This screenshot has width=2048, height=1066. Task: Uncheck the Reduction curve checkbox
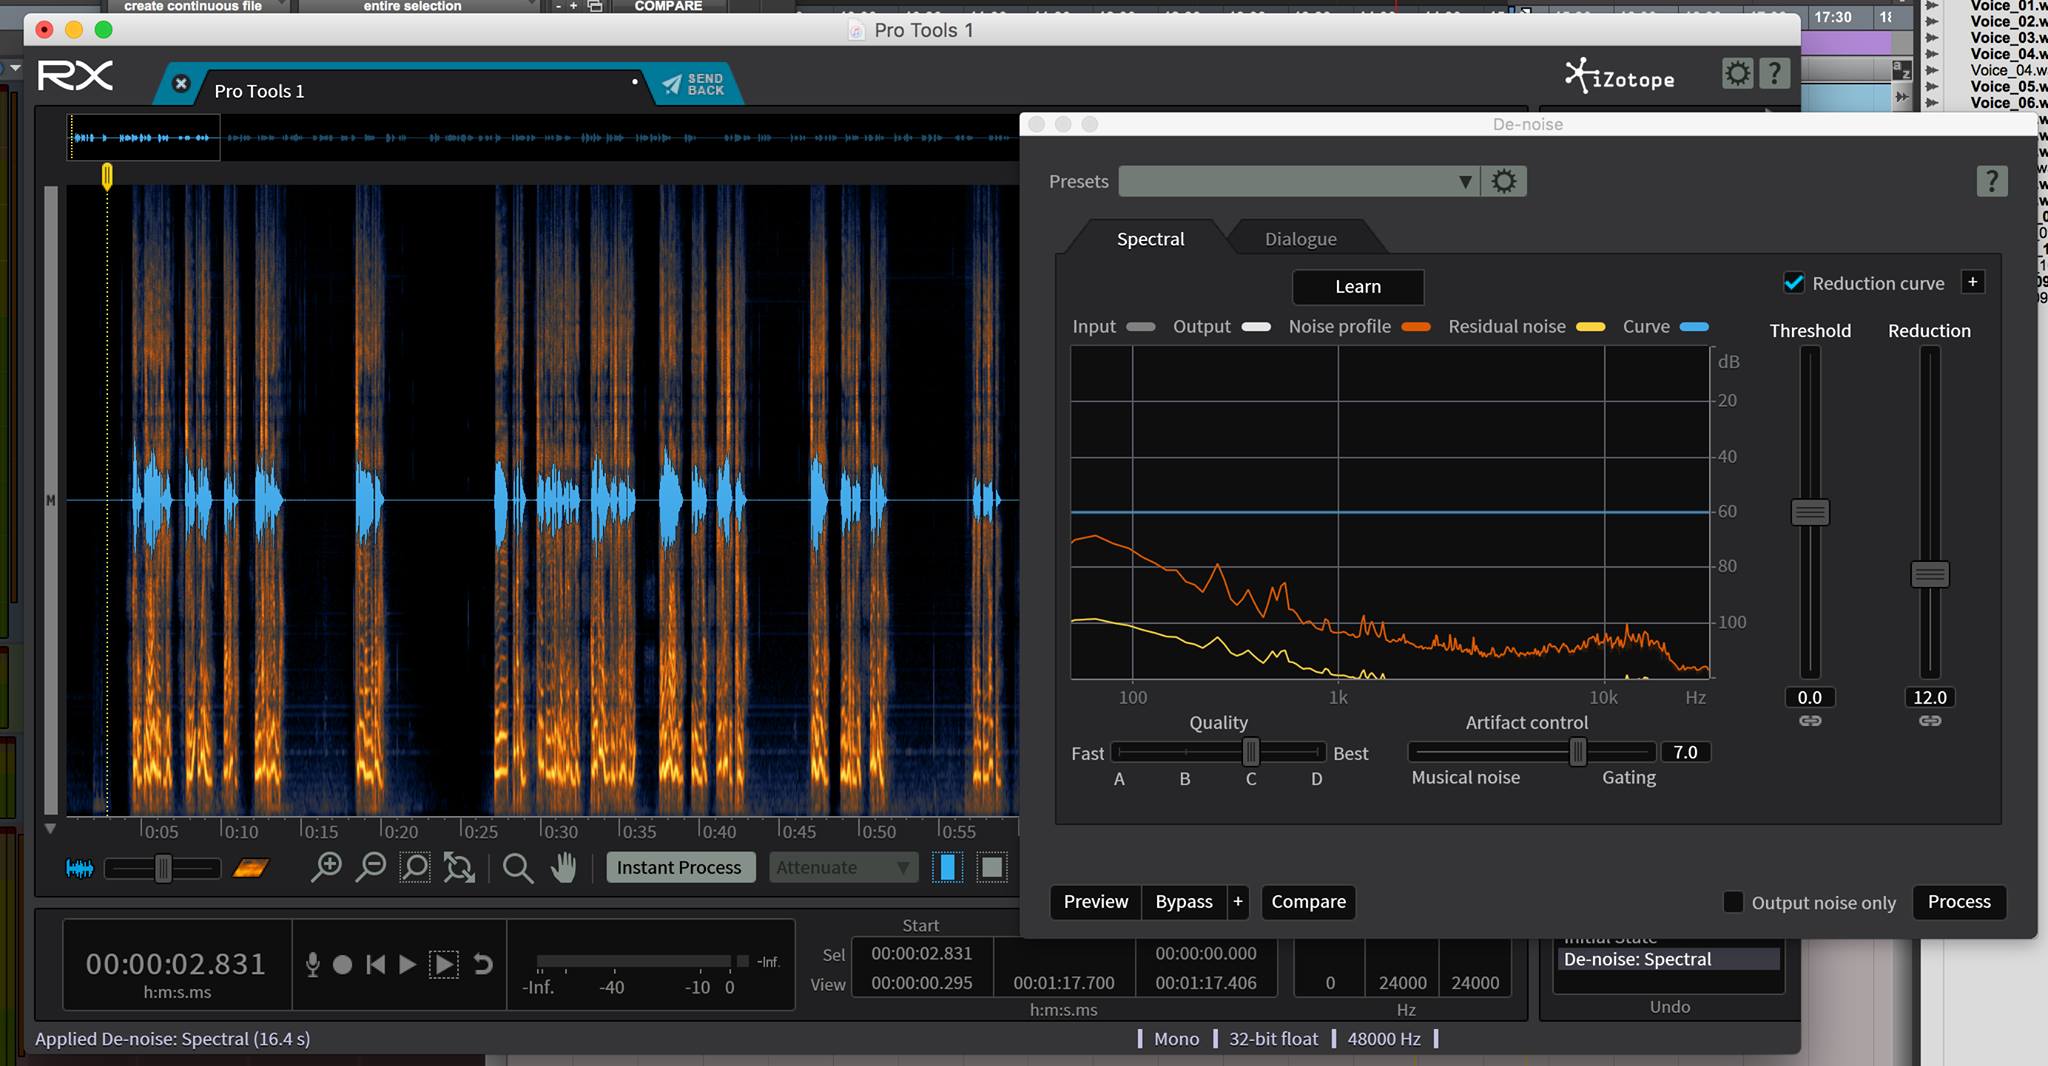click(x=1794, y=283)
